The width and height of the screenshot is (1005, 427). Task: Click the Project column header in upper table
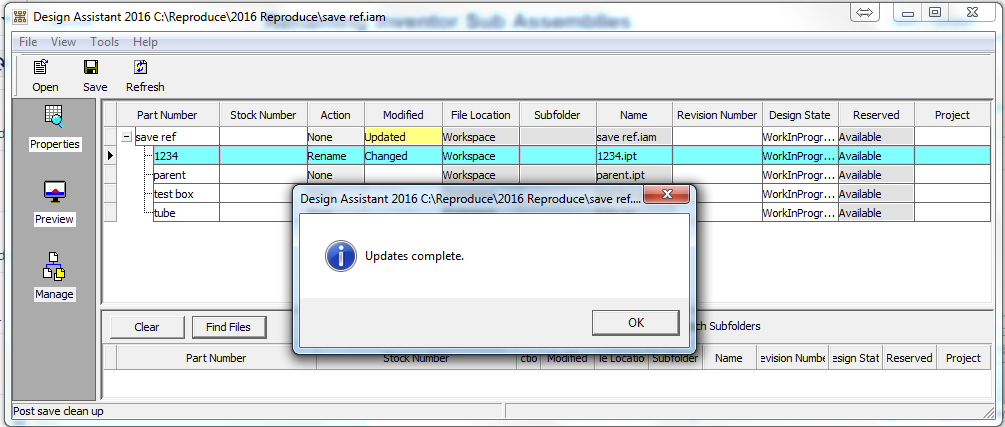(x=952, y=115)
